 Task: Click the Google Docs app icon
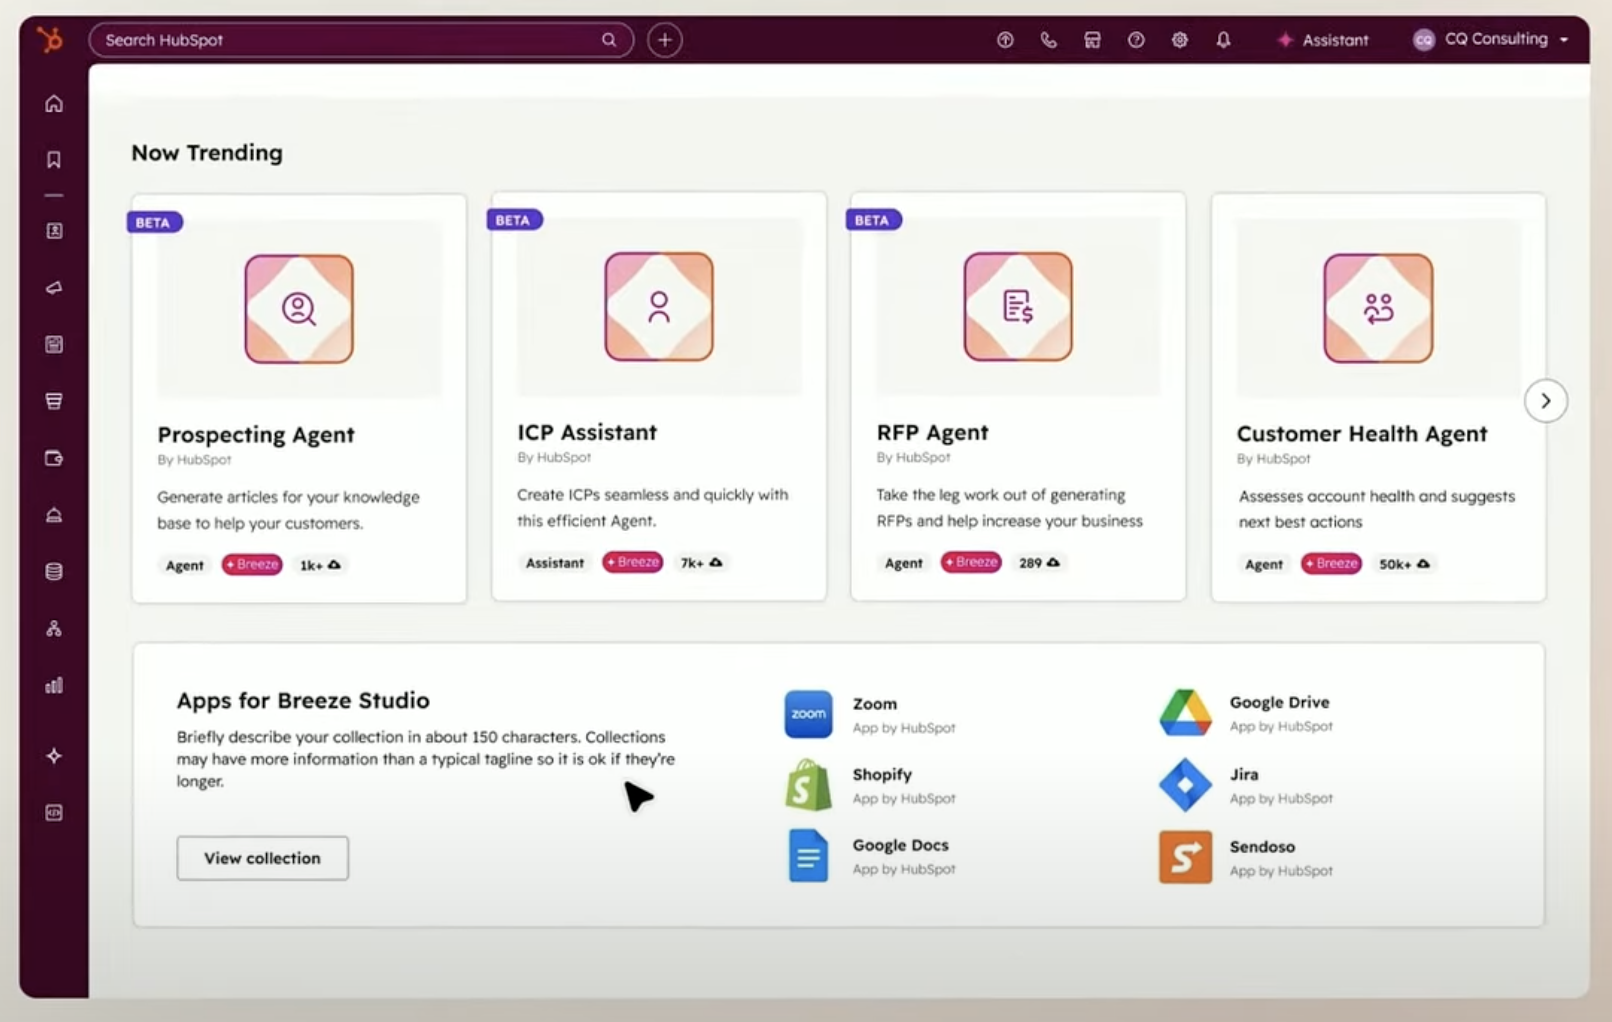(x=808, y=856)
